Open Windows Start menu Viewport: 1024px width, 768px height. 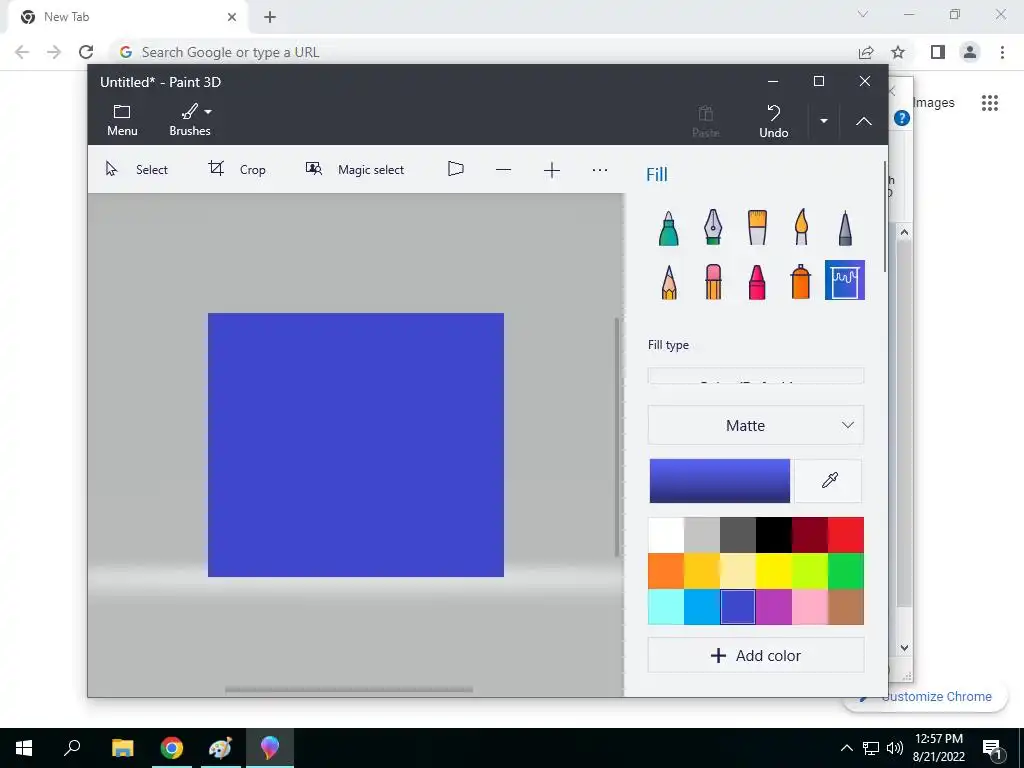tap(24, 748)
